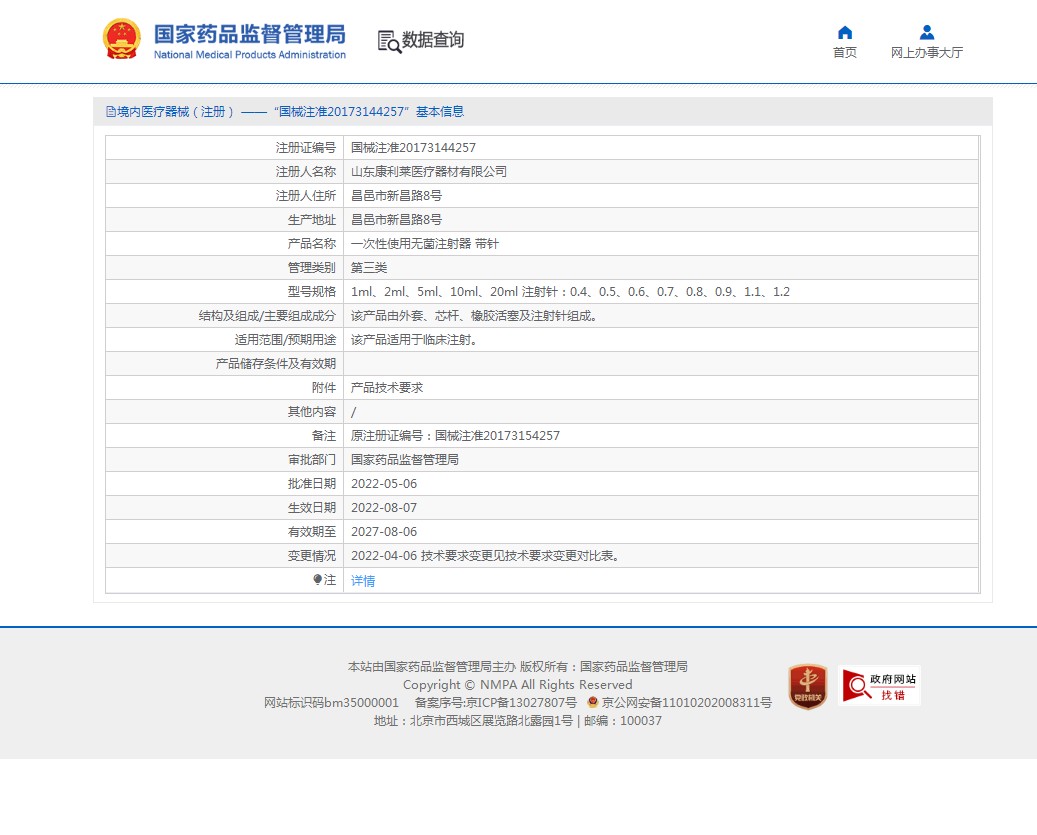
Task: Click the 注册证编号 row label
Action: [x=306, y=147]
